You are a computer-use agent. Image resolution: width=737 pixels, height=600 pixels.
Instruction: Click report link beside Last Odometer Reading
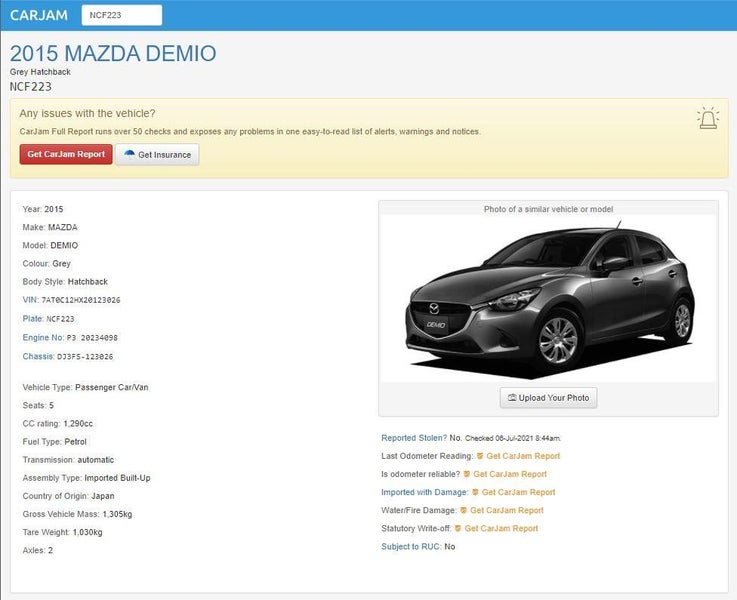pyautogui.click(x=523, y=456)
